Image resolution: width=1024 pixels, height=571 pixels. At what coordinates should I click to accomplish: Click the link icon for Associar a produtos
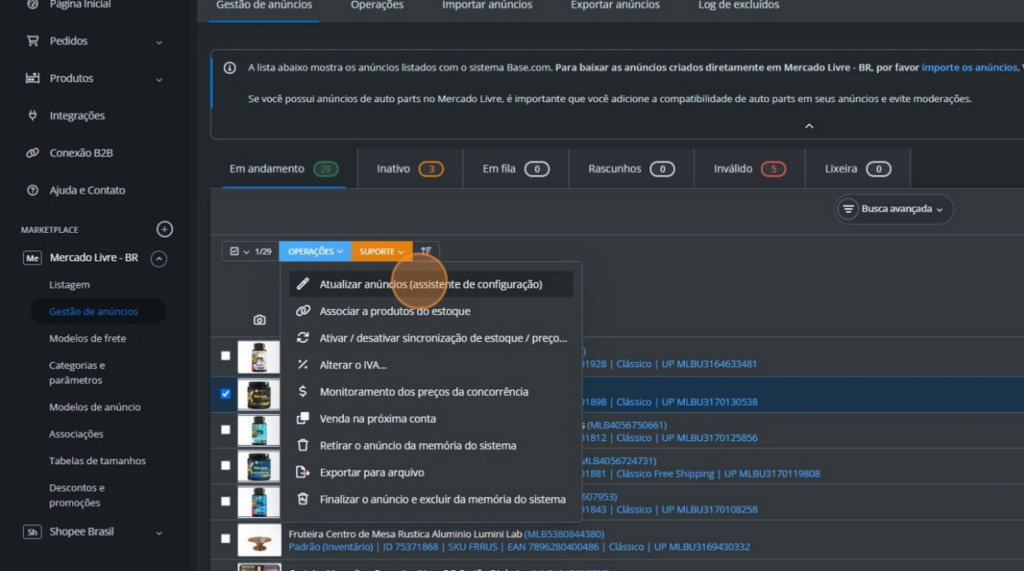pyautogui.click(x=303, y=311)
